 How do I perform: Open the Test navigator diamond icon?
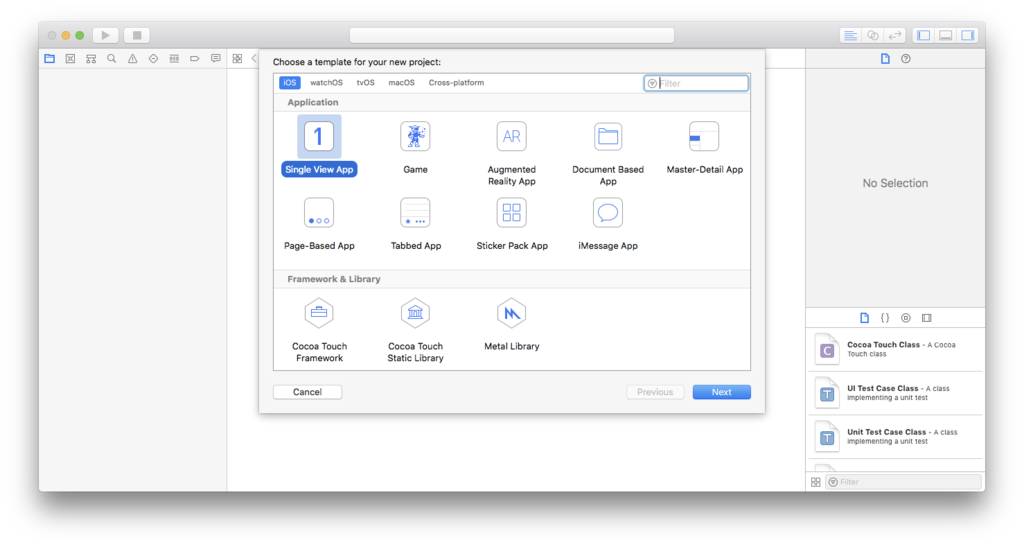click(x=153, y=59)
